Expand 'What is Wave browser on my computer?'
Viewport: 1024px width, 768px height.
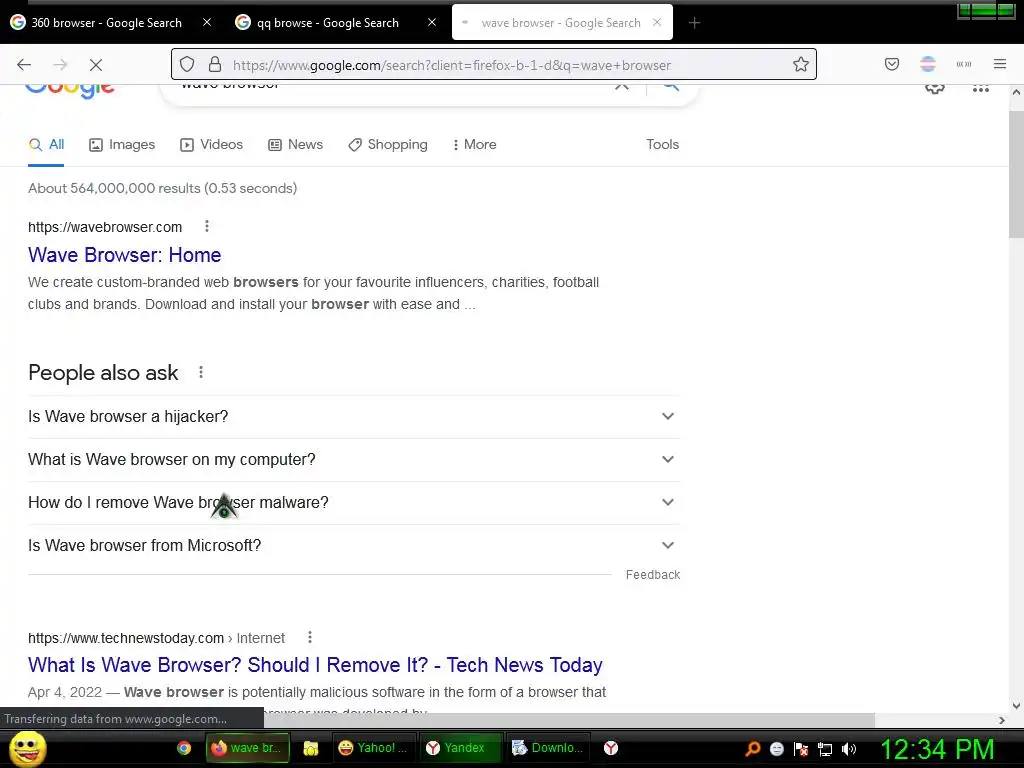pos(354,460)
